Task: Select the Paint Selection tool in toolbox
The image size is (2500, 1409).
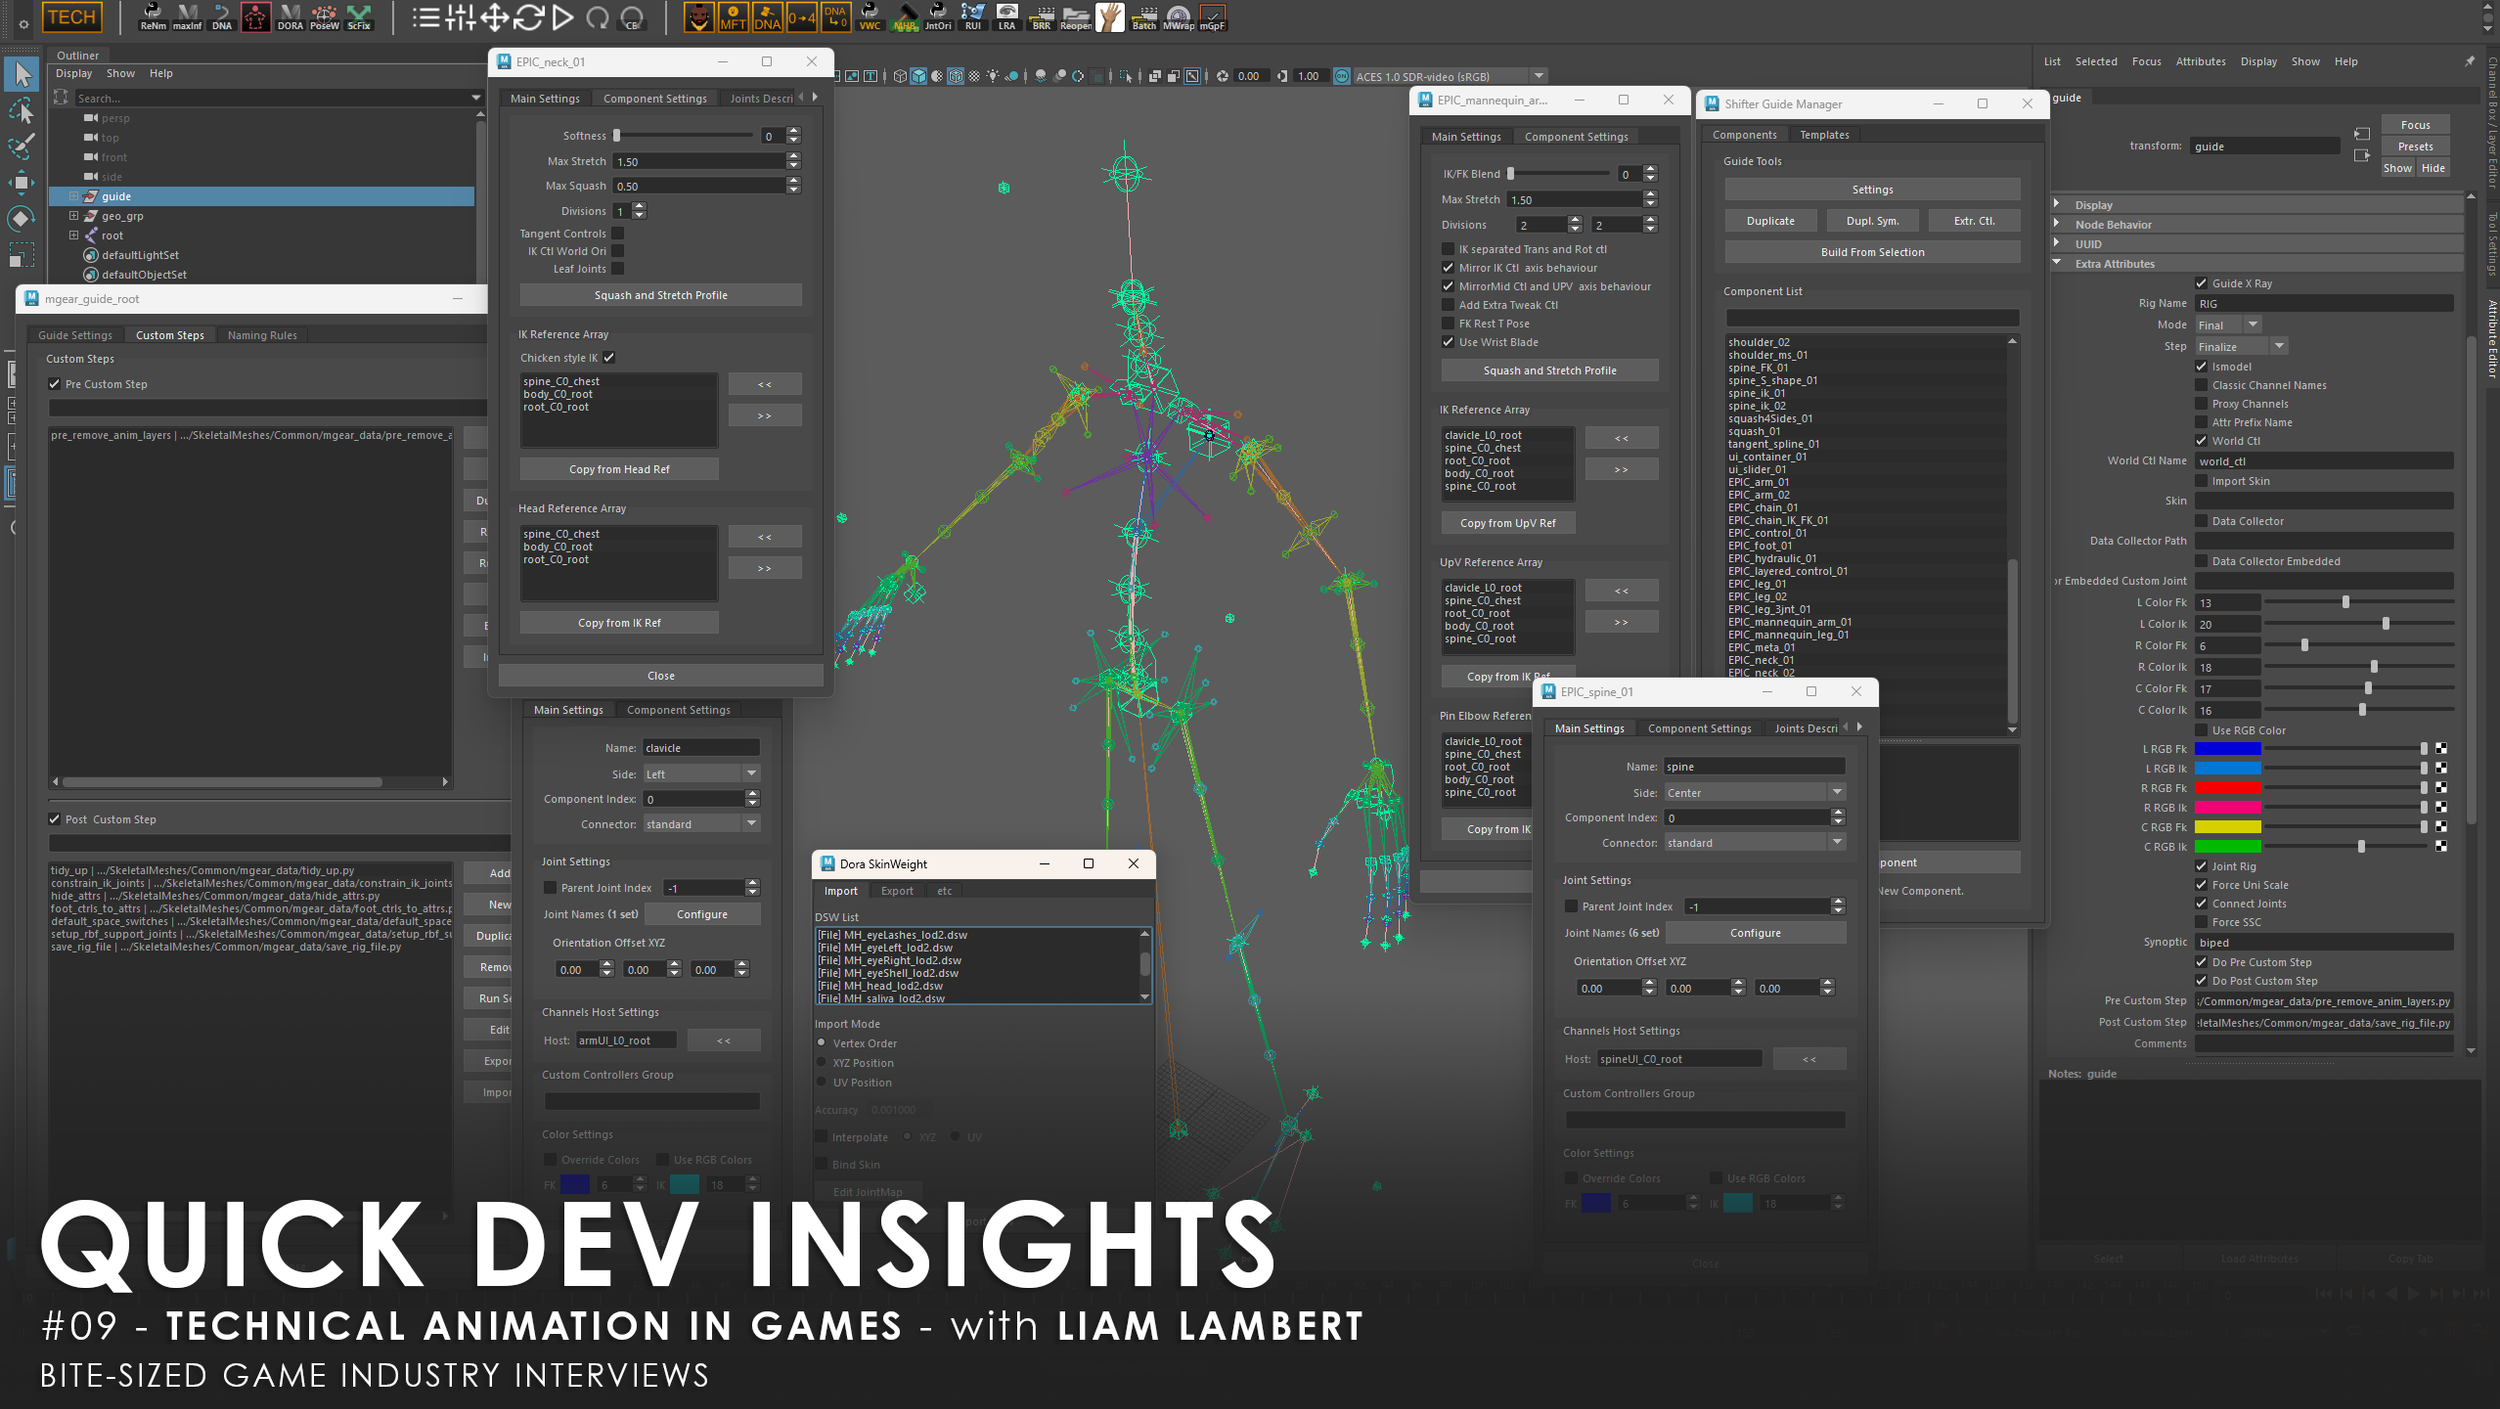Action: [21, 146]
